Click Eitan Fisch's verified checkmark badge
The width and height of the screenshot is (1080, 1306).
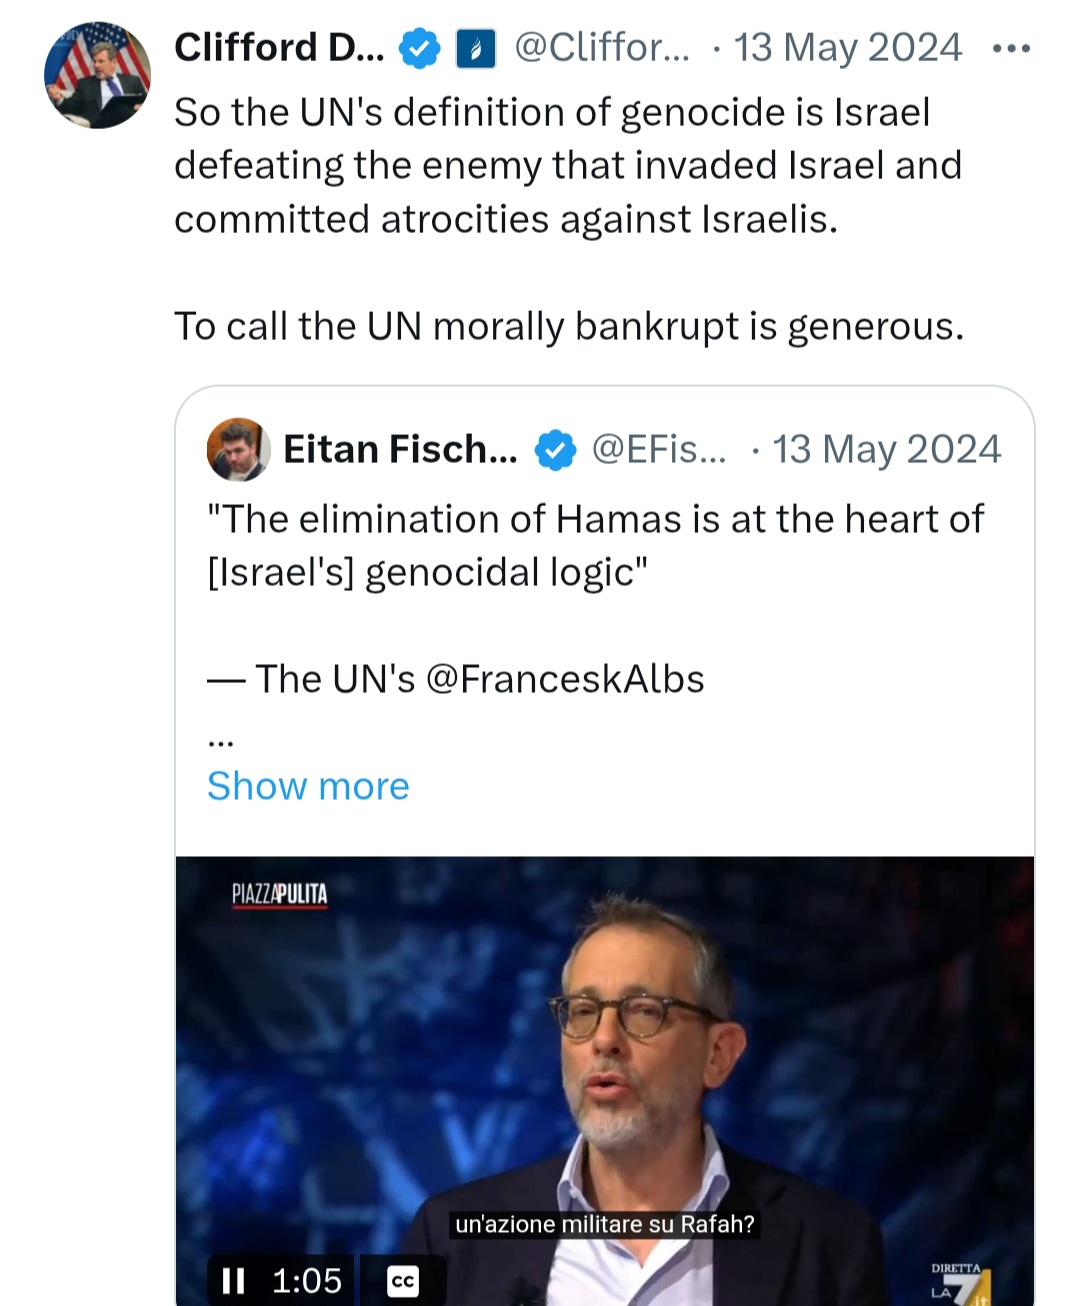[x=555, y=450]
